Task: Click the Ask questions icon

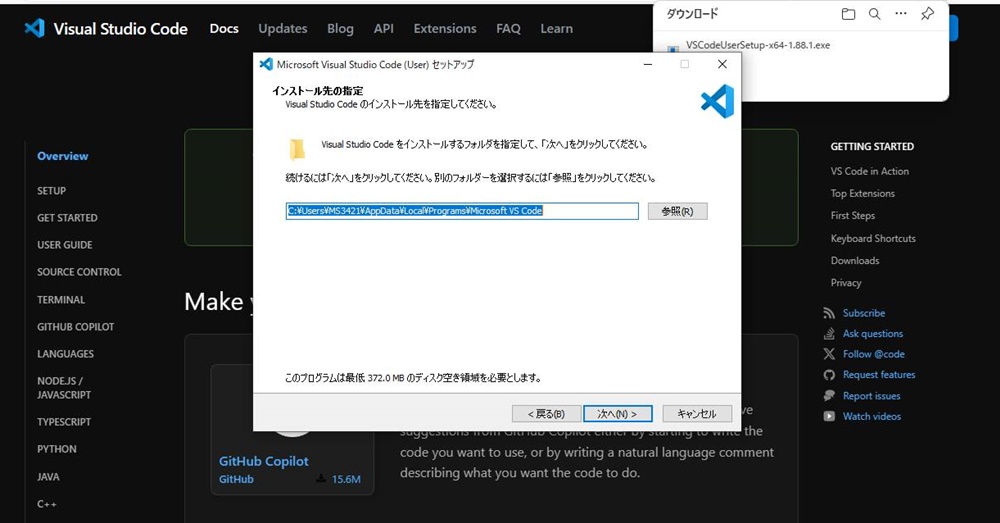Action: (x=829, y=334)
